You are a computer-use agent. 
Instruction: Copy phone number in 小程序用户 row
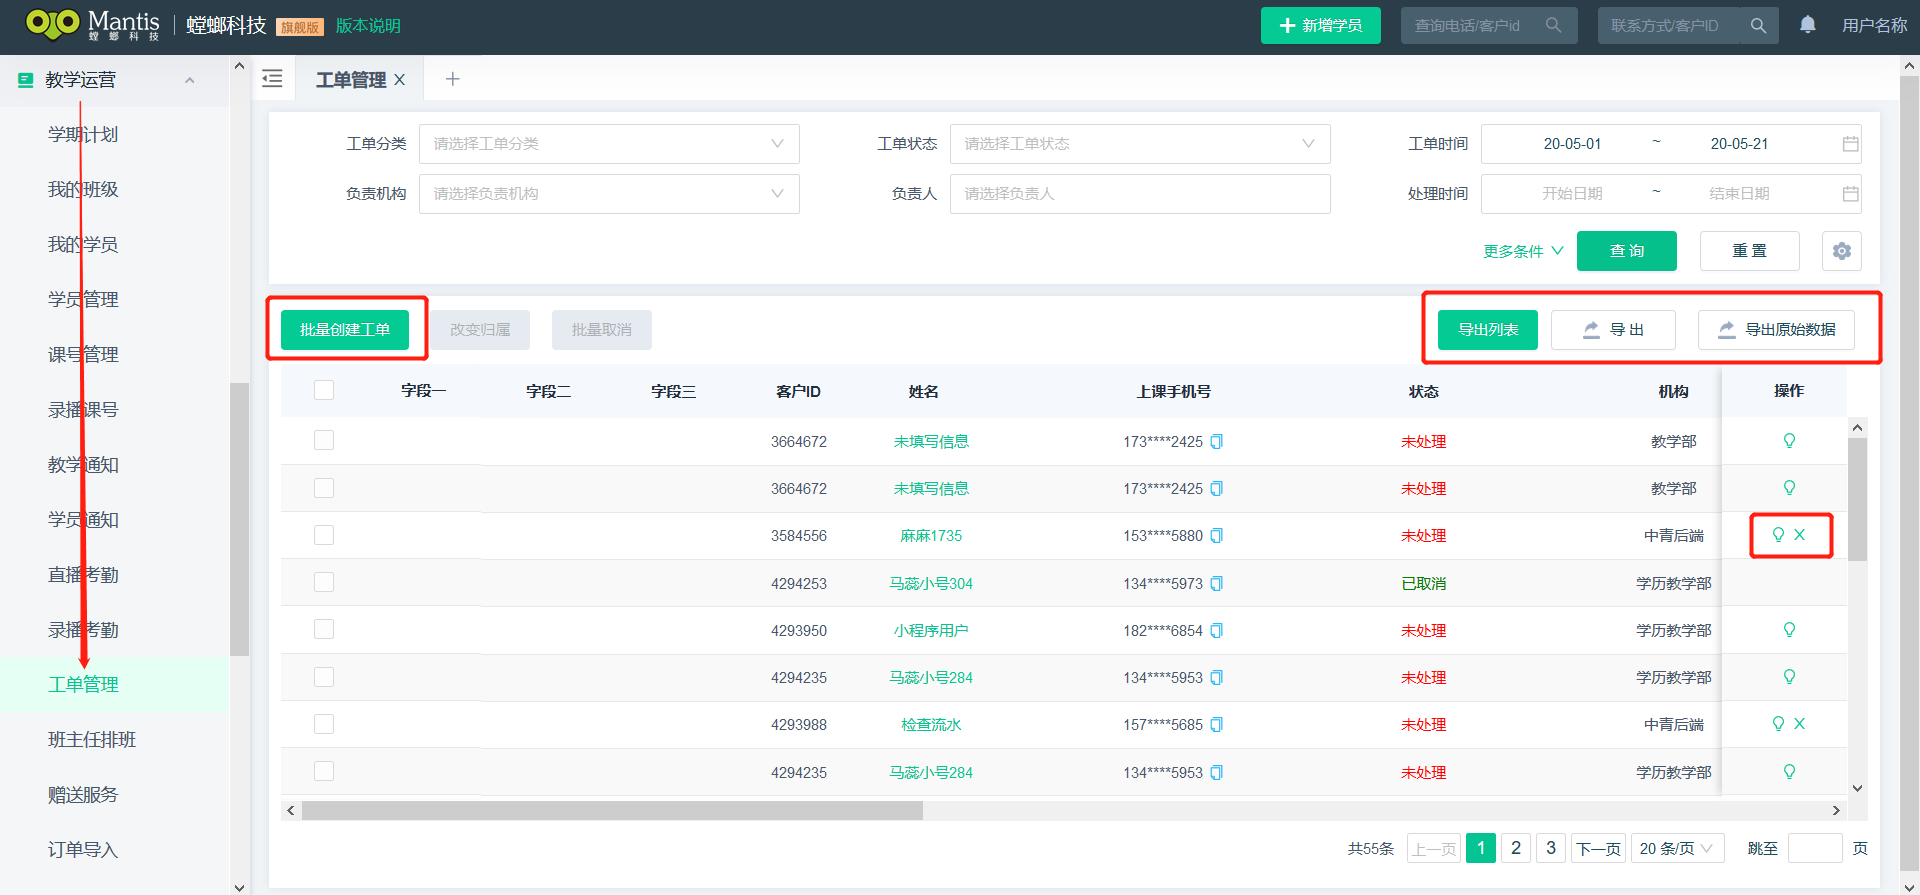click(1217, 631)
